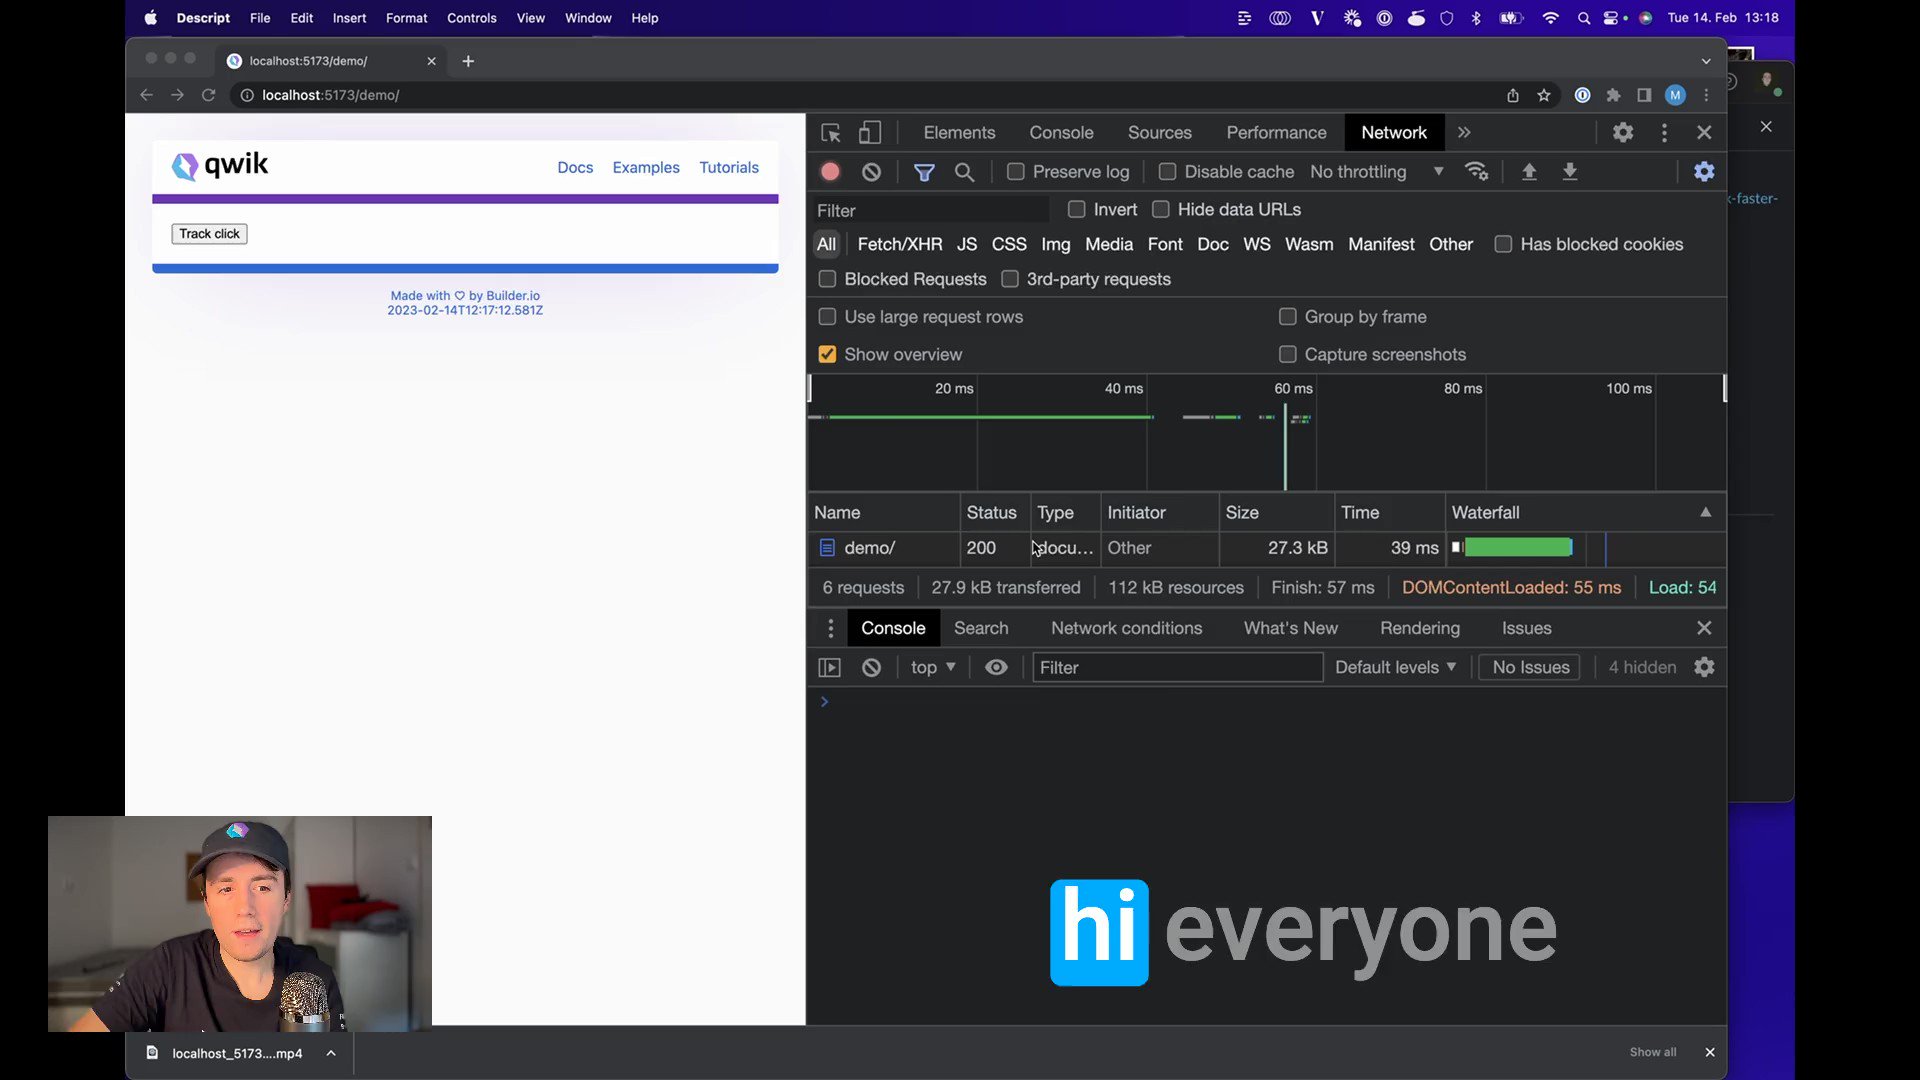The height and width of the screenshot is (1080, 1920).
Task: Click export HAR download icon
Action: (x=1570, y=172)
